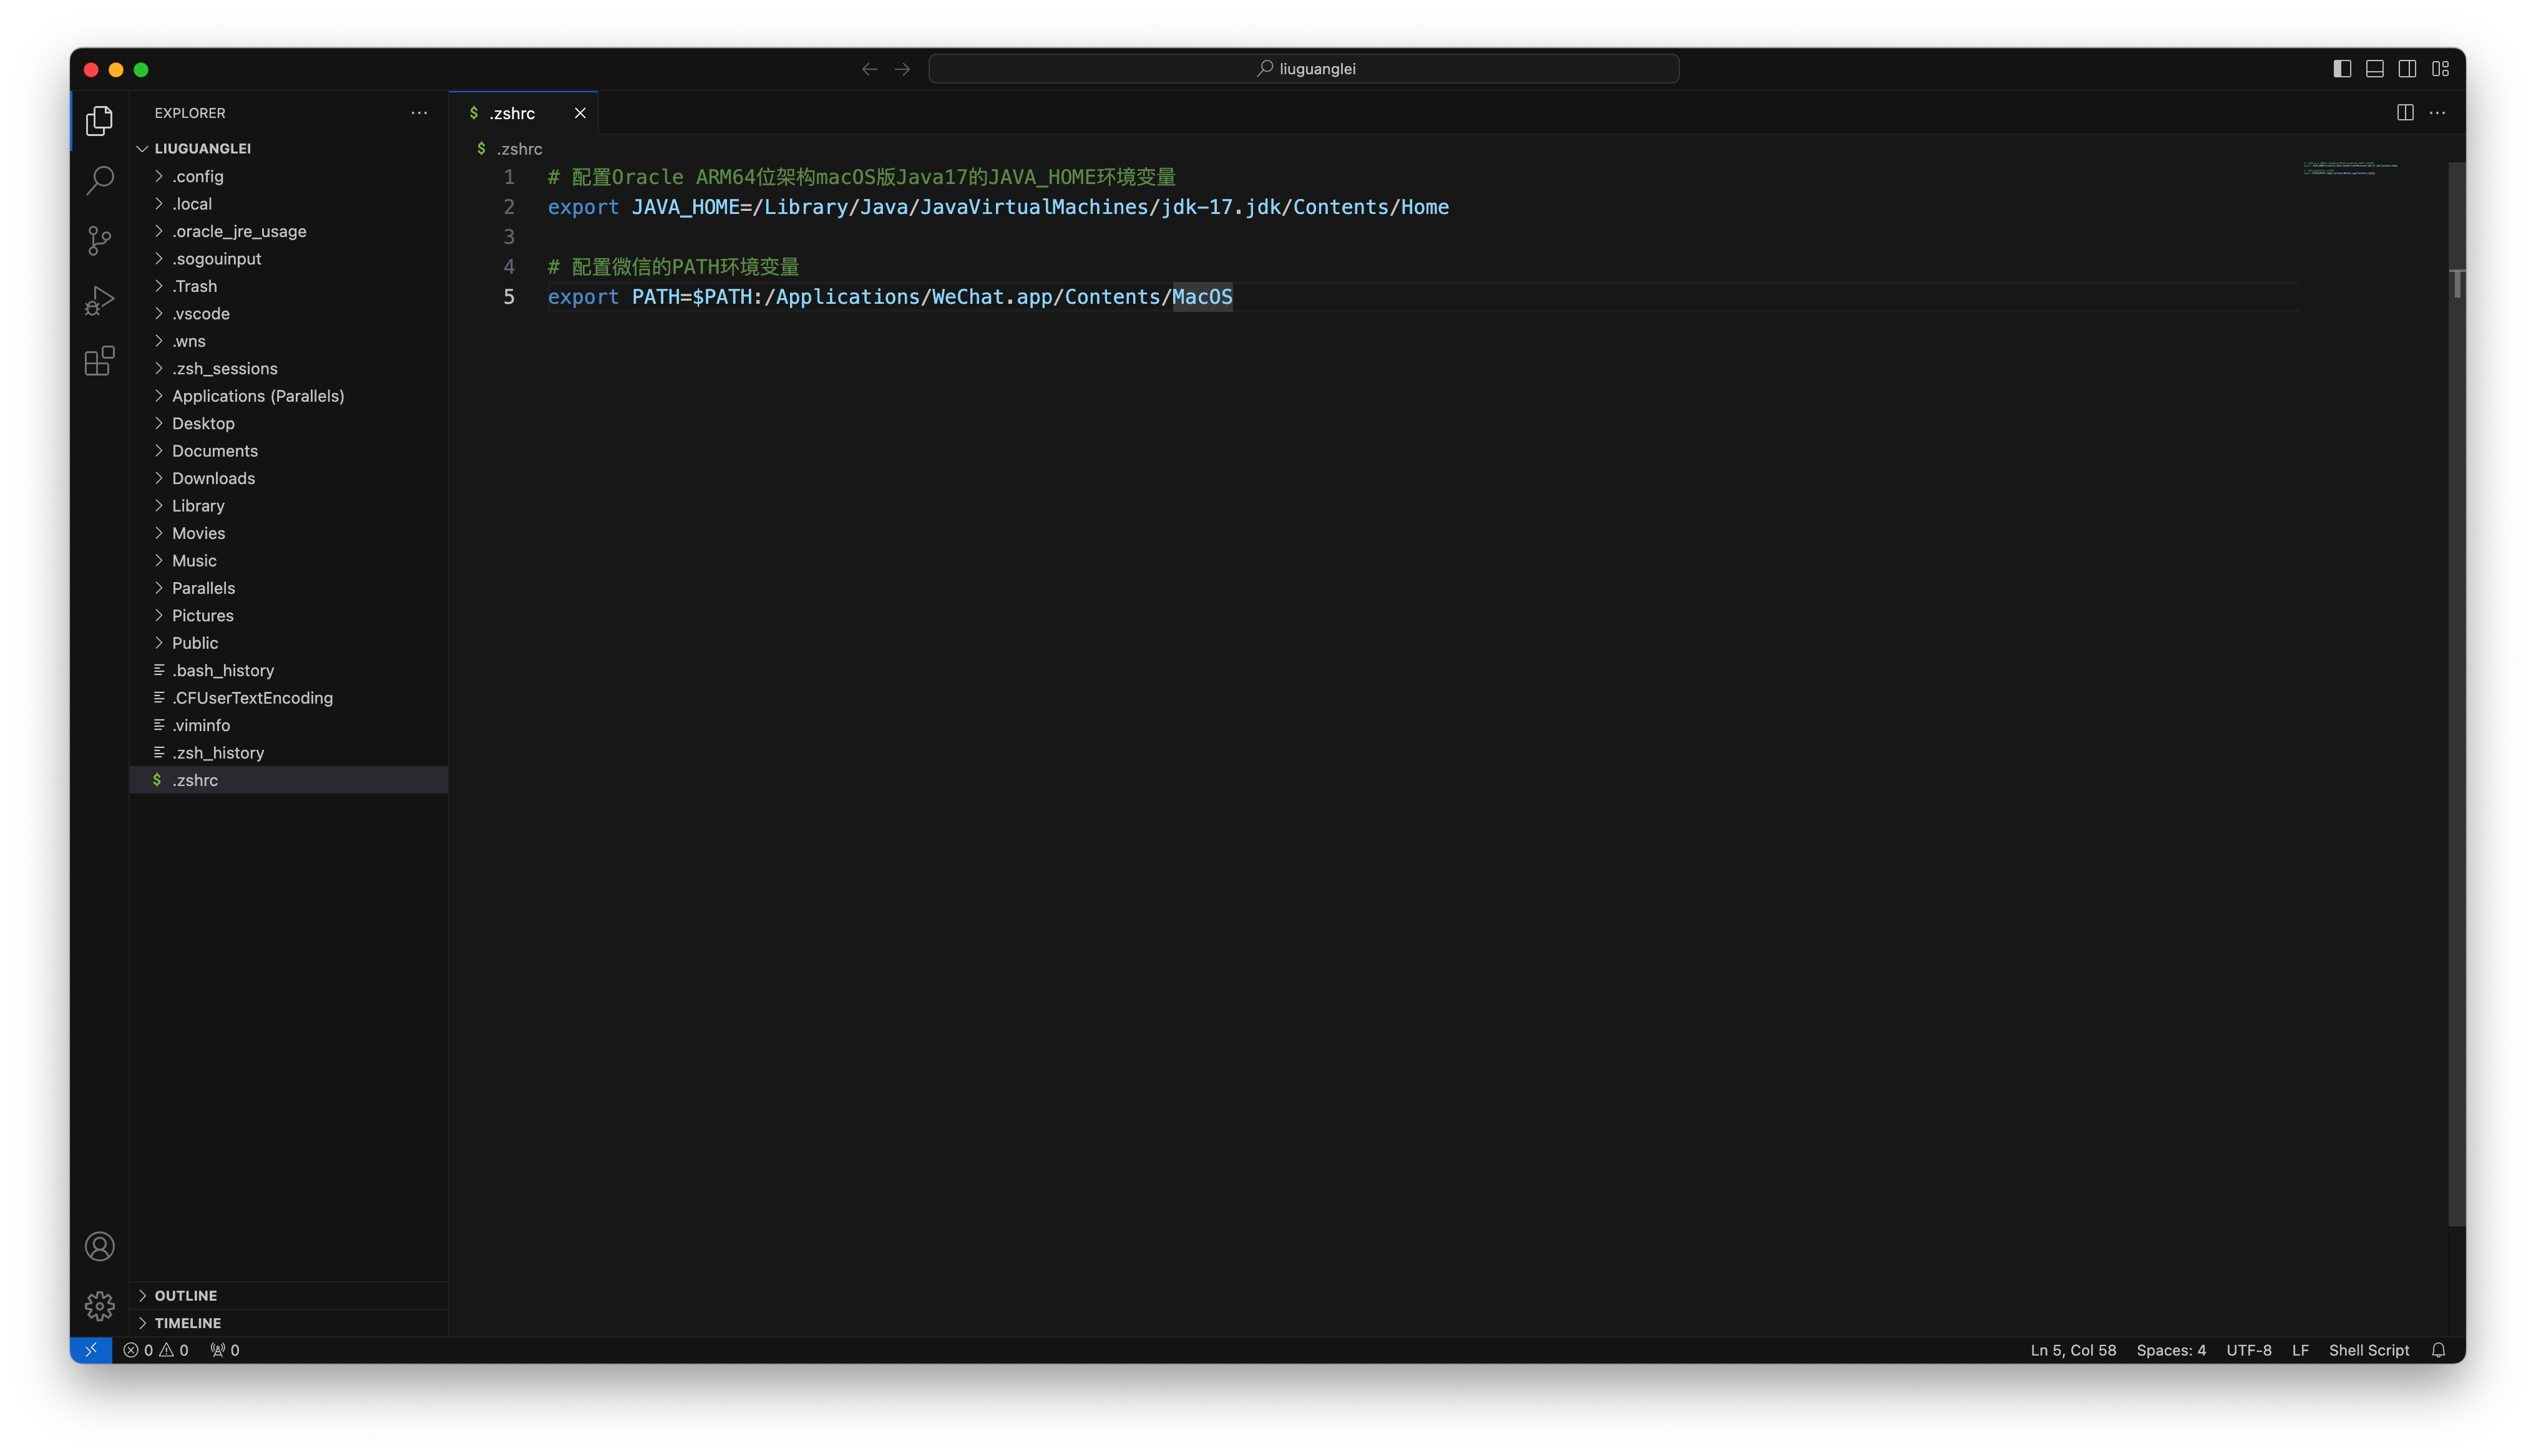Screen dimensions: 2536x1456
Task: Open Explorer views and more actions menu
Action: (x=419, y=113)
